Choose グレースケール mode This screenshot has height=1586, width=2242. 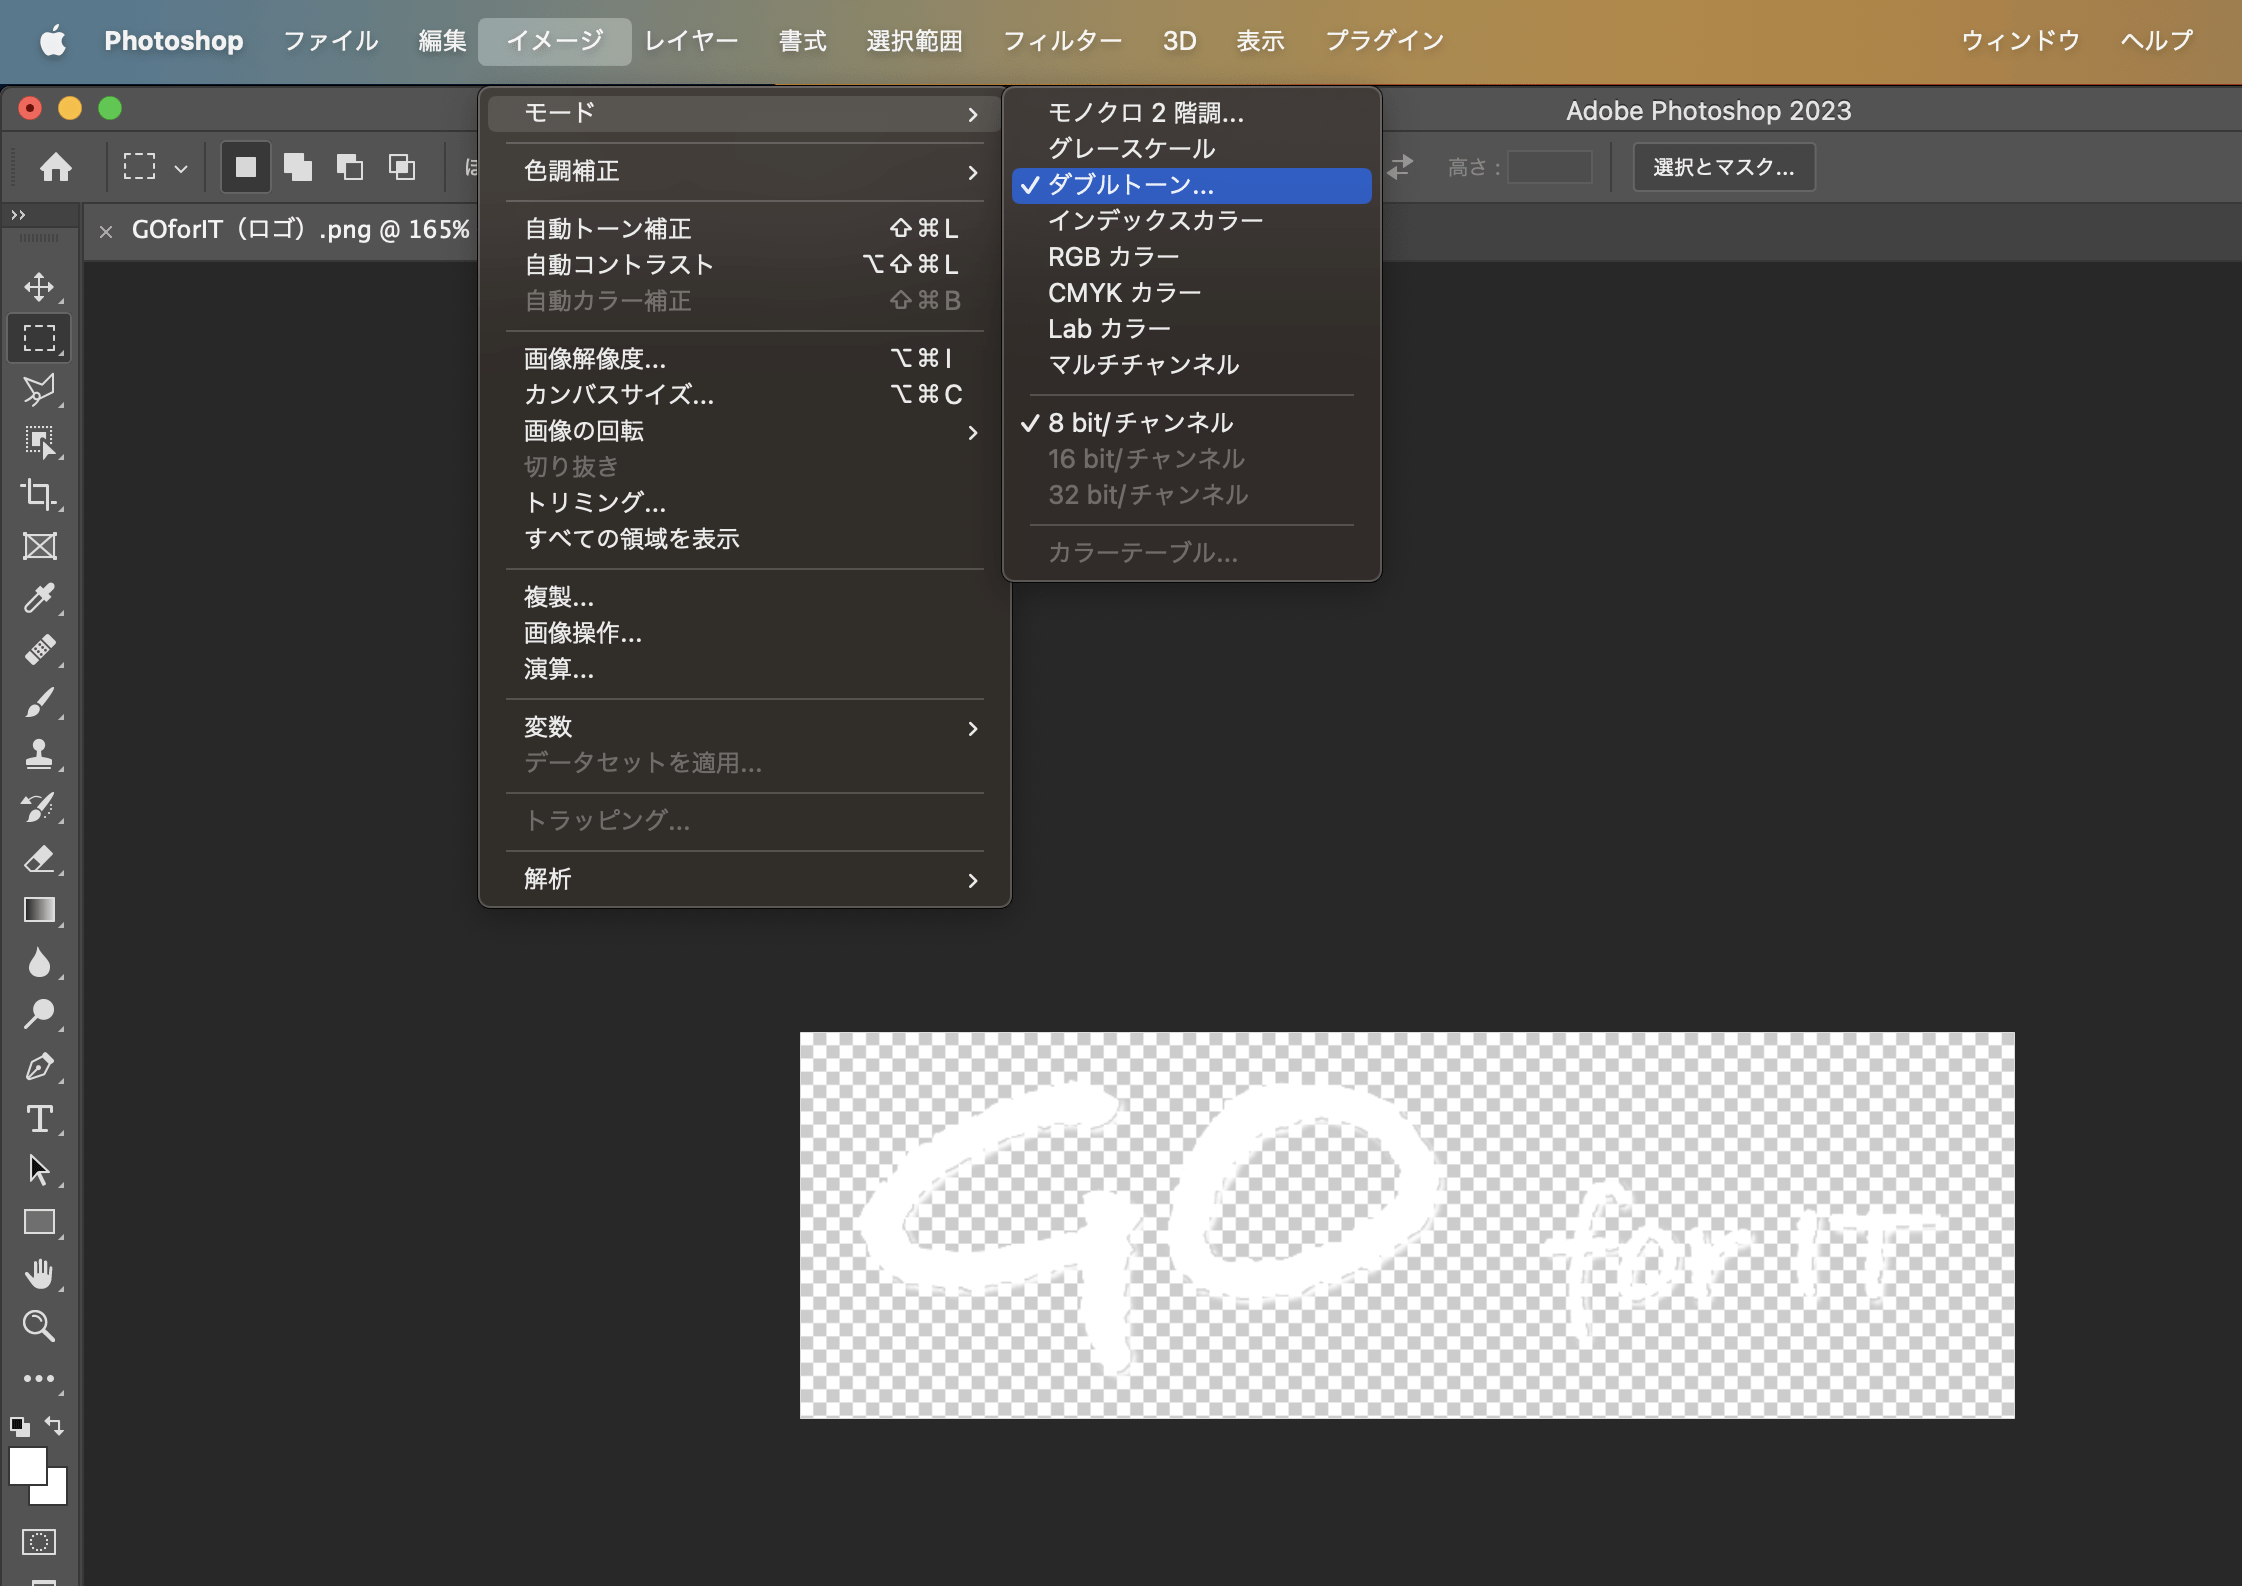coord(1191,149)
